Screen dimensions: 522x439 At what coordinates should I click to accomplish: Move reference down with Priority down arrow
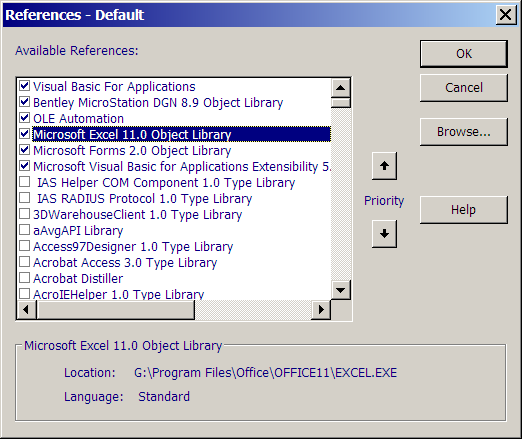click(x=384, y=234)
